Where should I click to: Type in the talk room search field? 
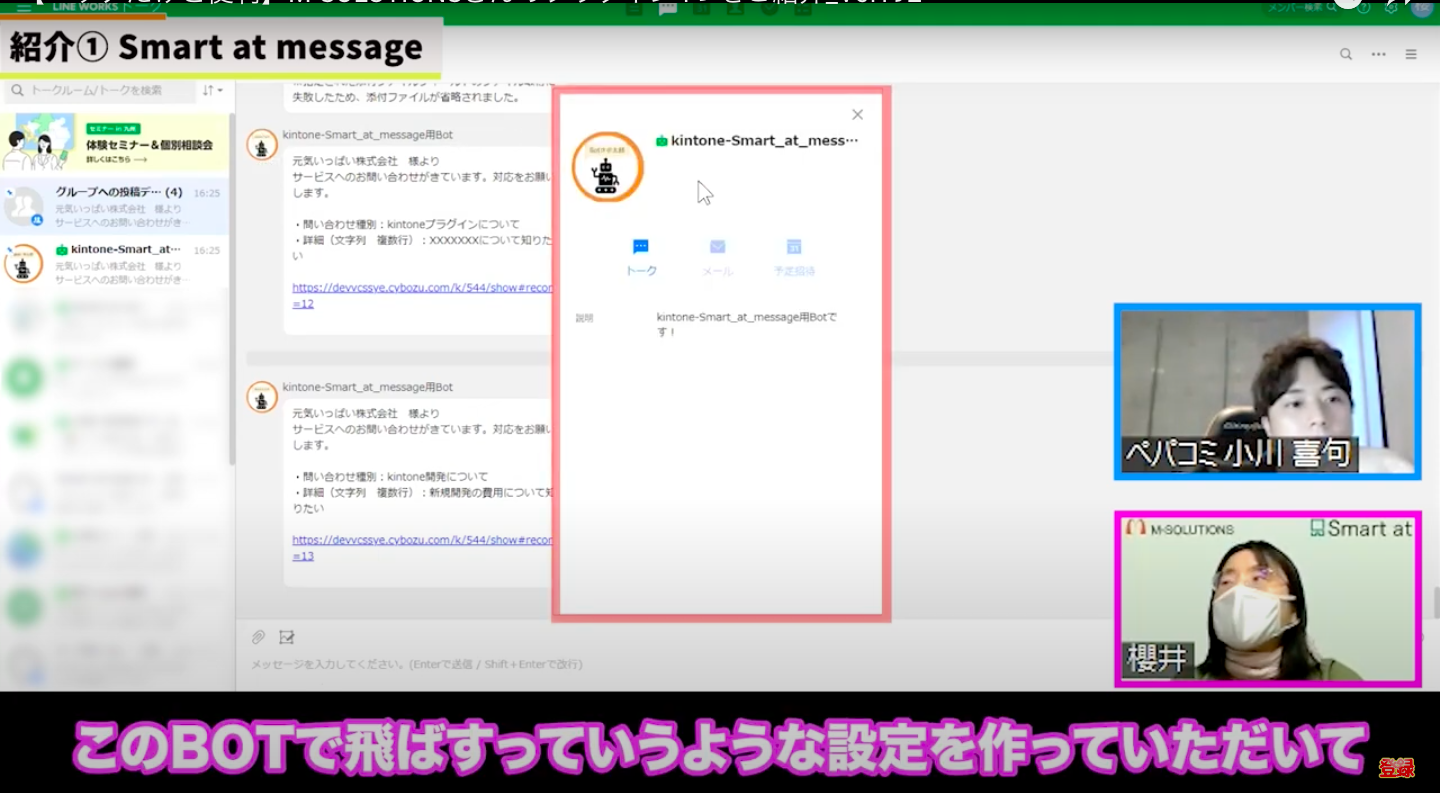point(105,90)
